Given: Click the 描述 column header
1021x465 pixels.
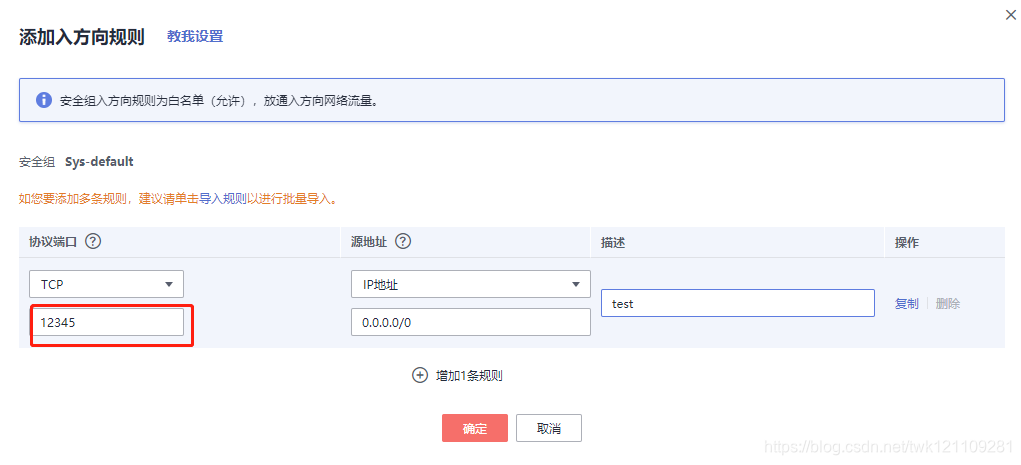Looking at the screenshot, I should (x=613, y=242).
